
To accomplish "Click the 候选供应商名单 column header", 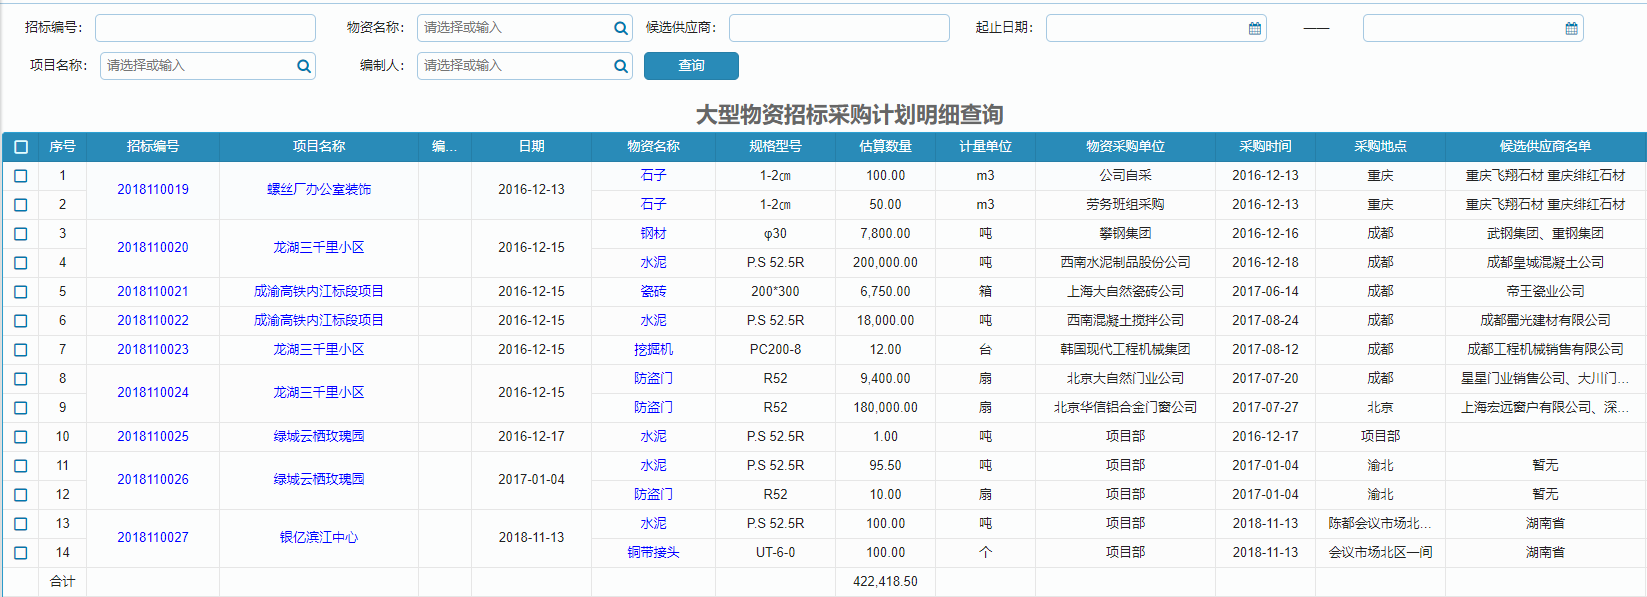I will tap(1545, 147).
